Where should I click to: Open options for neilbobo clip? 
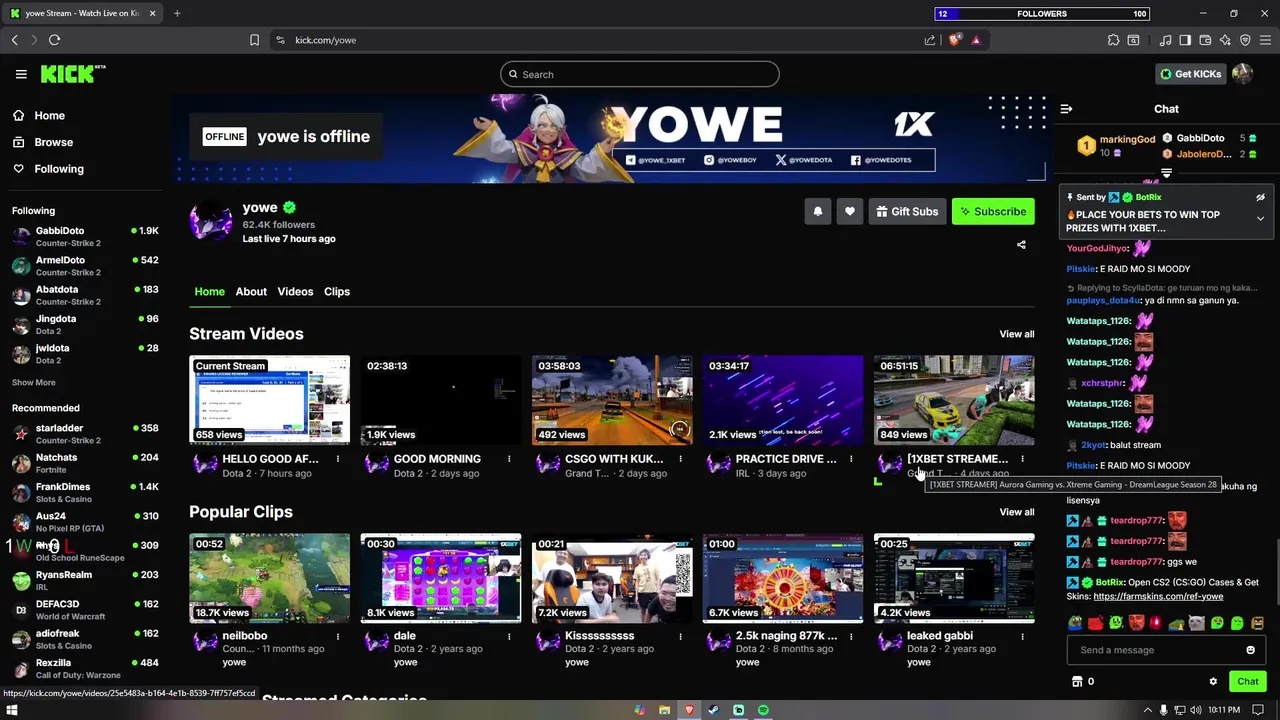pyautogui.click(x=338, y=636)
